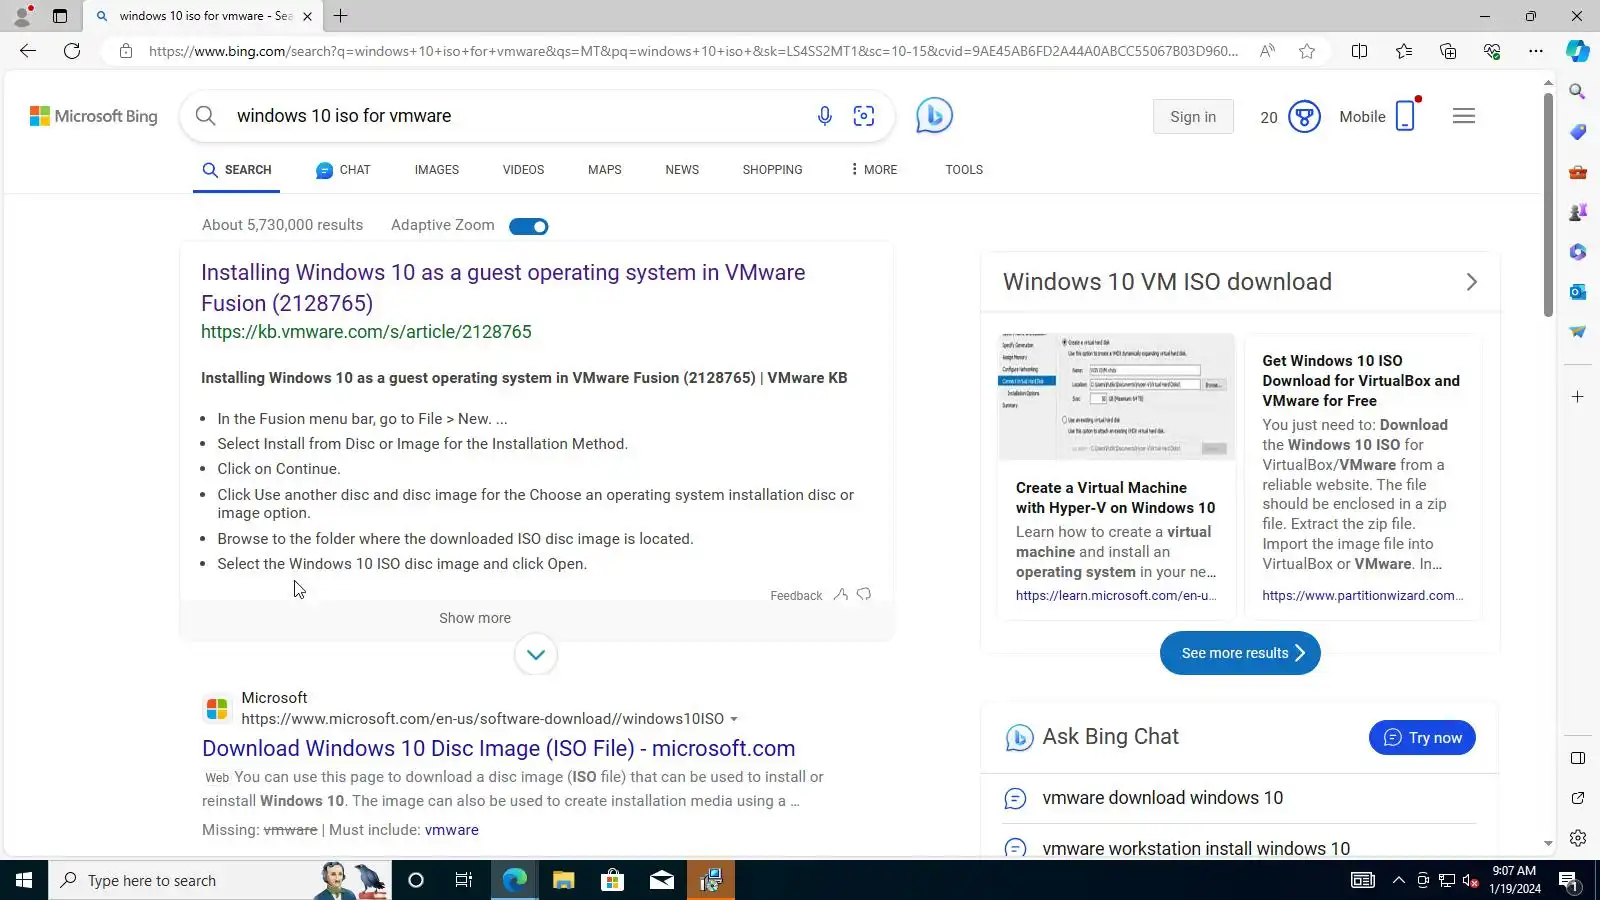The width and height of the screenshot is (1600, 900).
Task: Open partitionwizard.com link
Action: pos(1362,595)
